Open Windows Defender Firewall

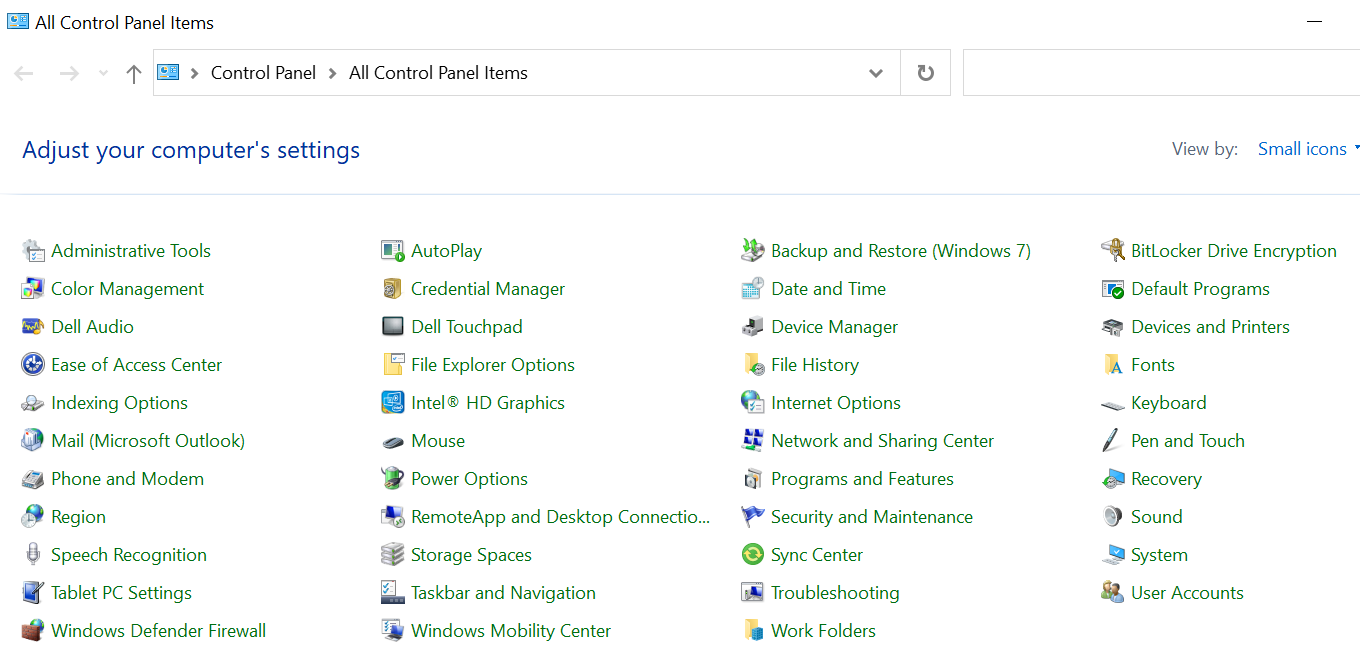[158, 631]
